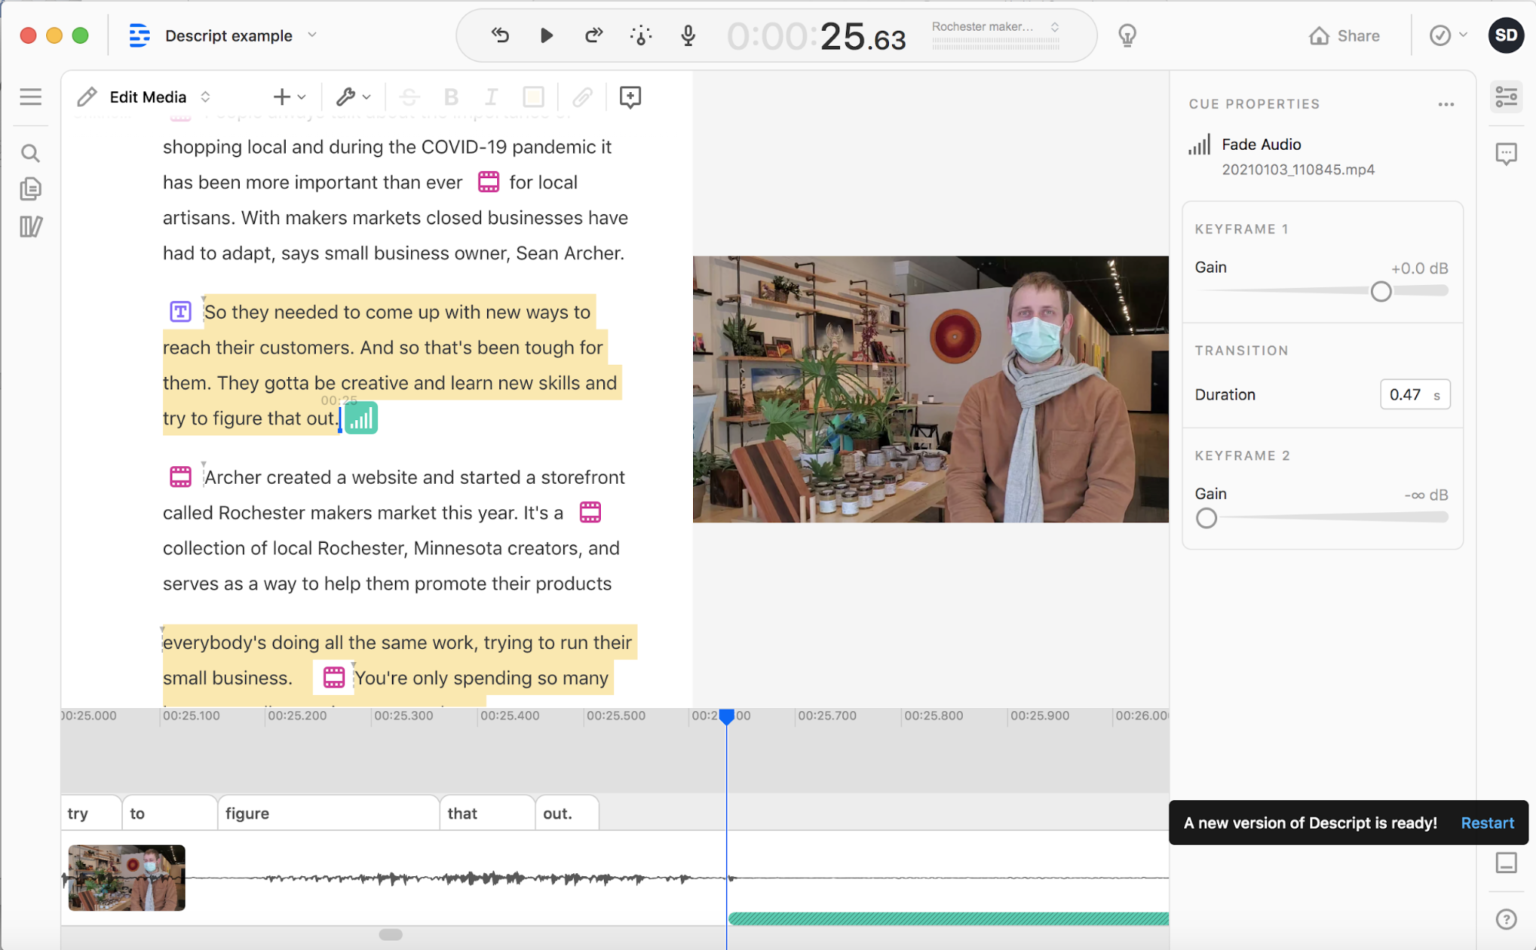Viewport: 1536px width, 950px height.
Task: Open Cue Properties three-dot menu
Action: [1446, 104]
